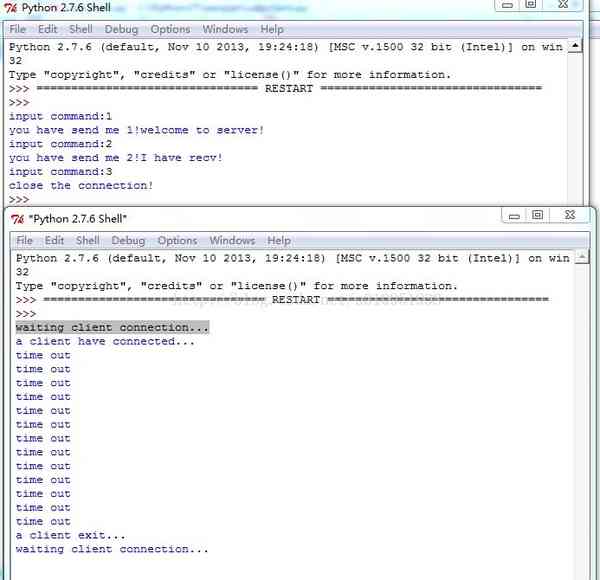Open Windows menu in front Python Shell window
Viewport: 600px width, 580px height.
[232, 240]
